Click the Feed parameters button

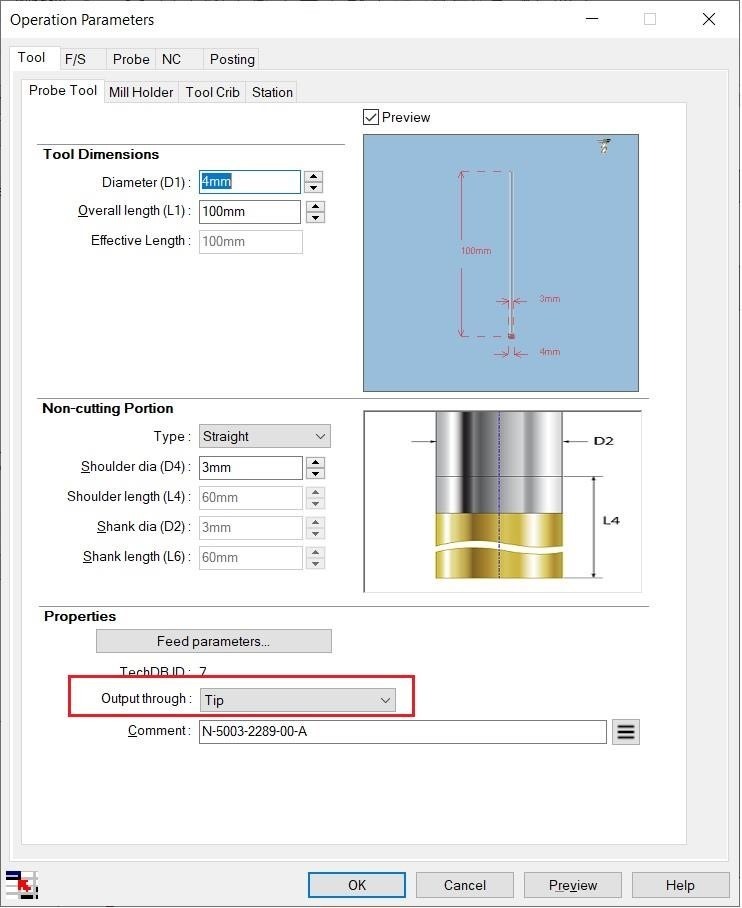214,641
